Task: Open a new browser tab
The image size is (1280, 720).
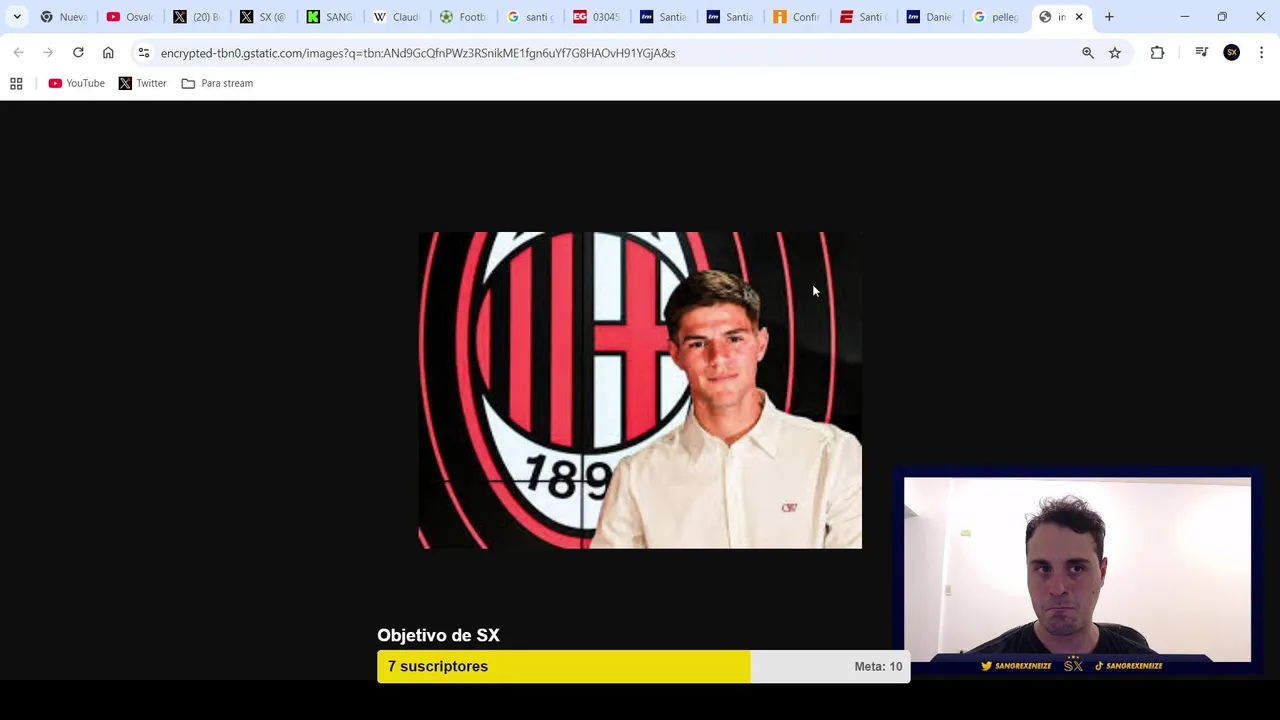Action: coord(1109,17)
